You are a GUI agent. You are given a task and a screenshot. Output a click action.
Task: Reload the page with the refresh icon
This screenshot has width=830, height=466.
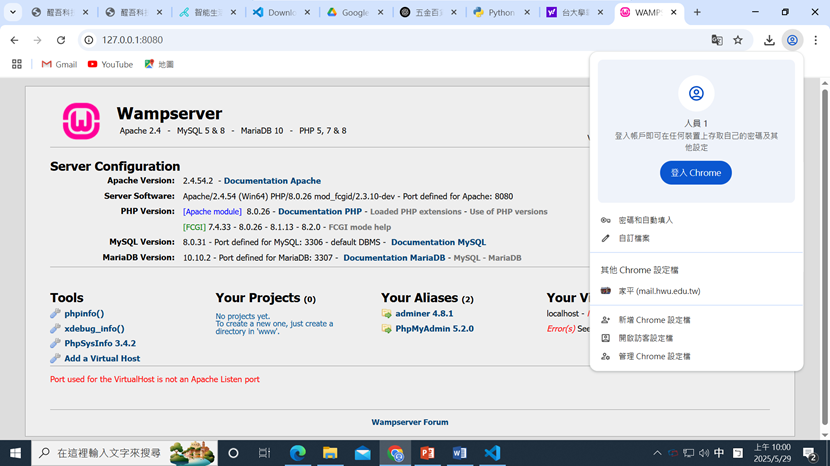(x=61, y=40)
